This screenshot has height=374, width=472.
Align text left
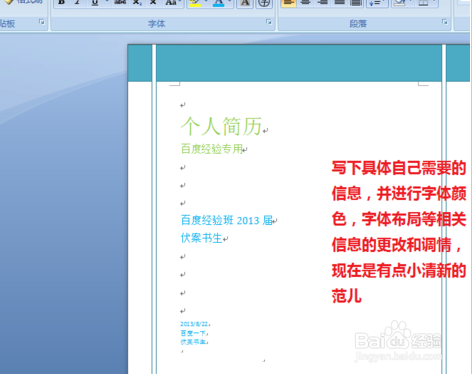coord(289,3)
